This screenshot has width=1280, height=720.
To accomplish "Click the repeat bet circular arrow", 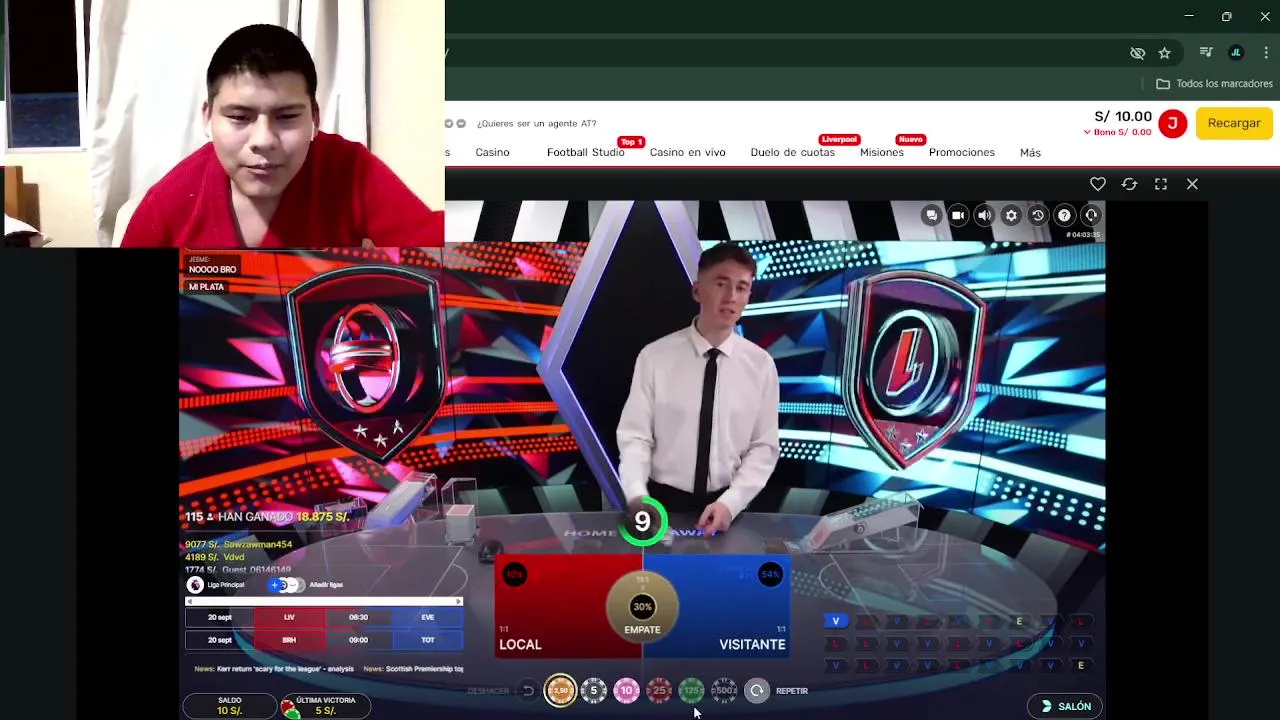I will [x=757, y=690].
